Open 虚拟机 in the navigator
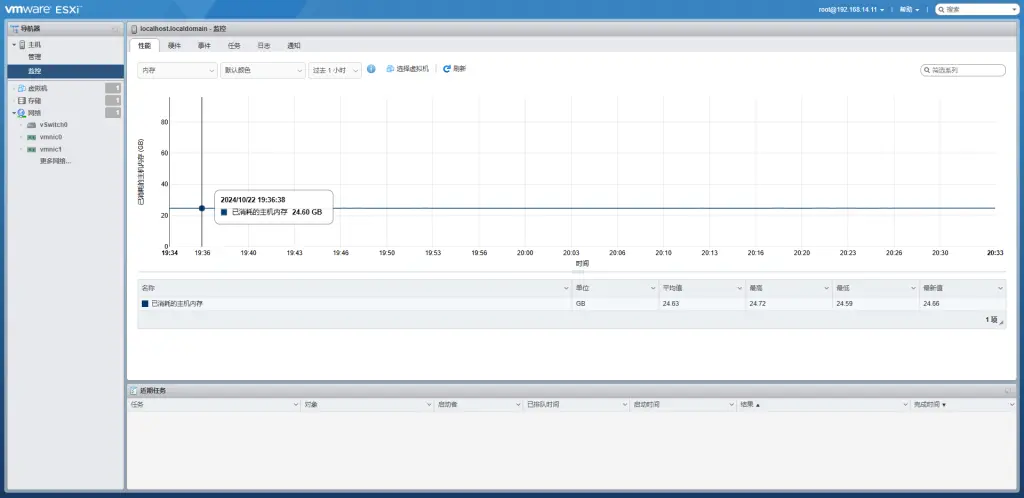This screenshot has width=1024, height=498. pyautogui.click(x=38, y=88)
